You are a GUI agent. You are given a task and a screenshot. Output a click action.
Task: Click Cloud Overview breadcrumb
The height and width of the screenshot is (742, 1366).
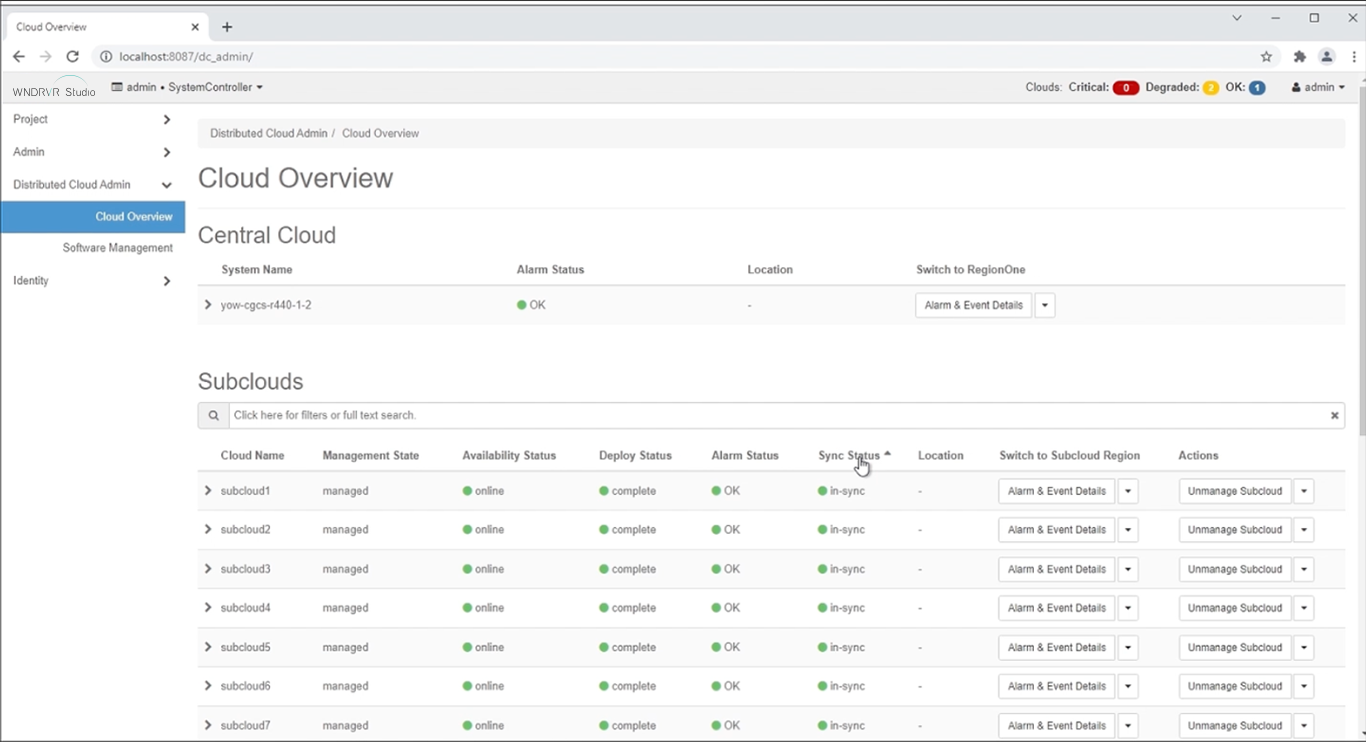point(380,133)
